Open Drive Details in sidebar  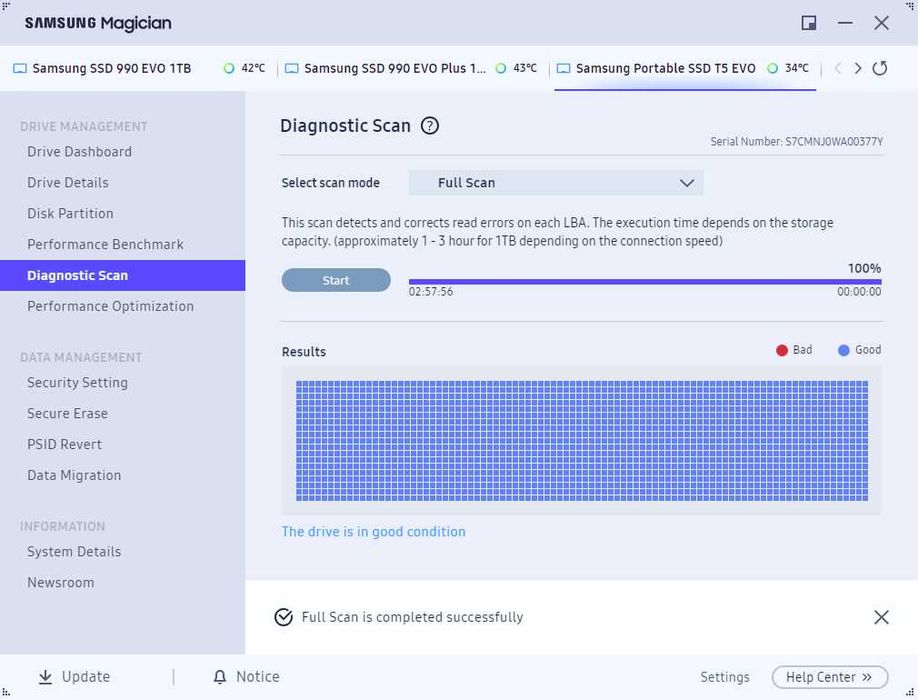point(68,183)
